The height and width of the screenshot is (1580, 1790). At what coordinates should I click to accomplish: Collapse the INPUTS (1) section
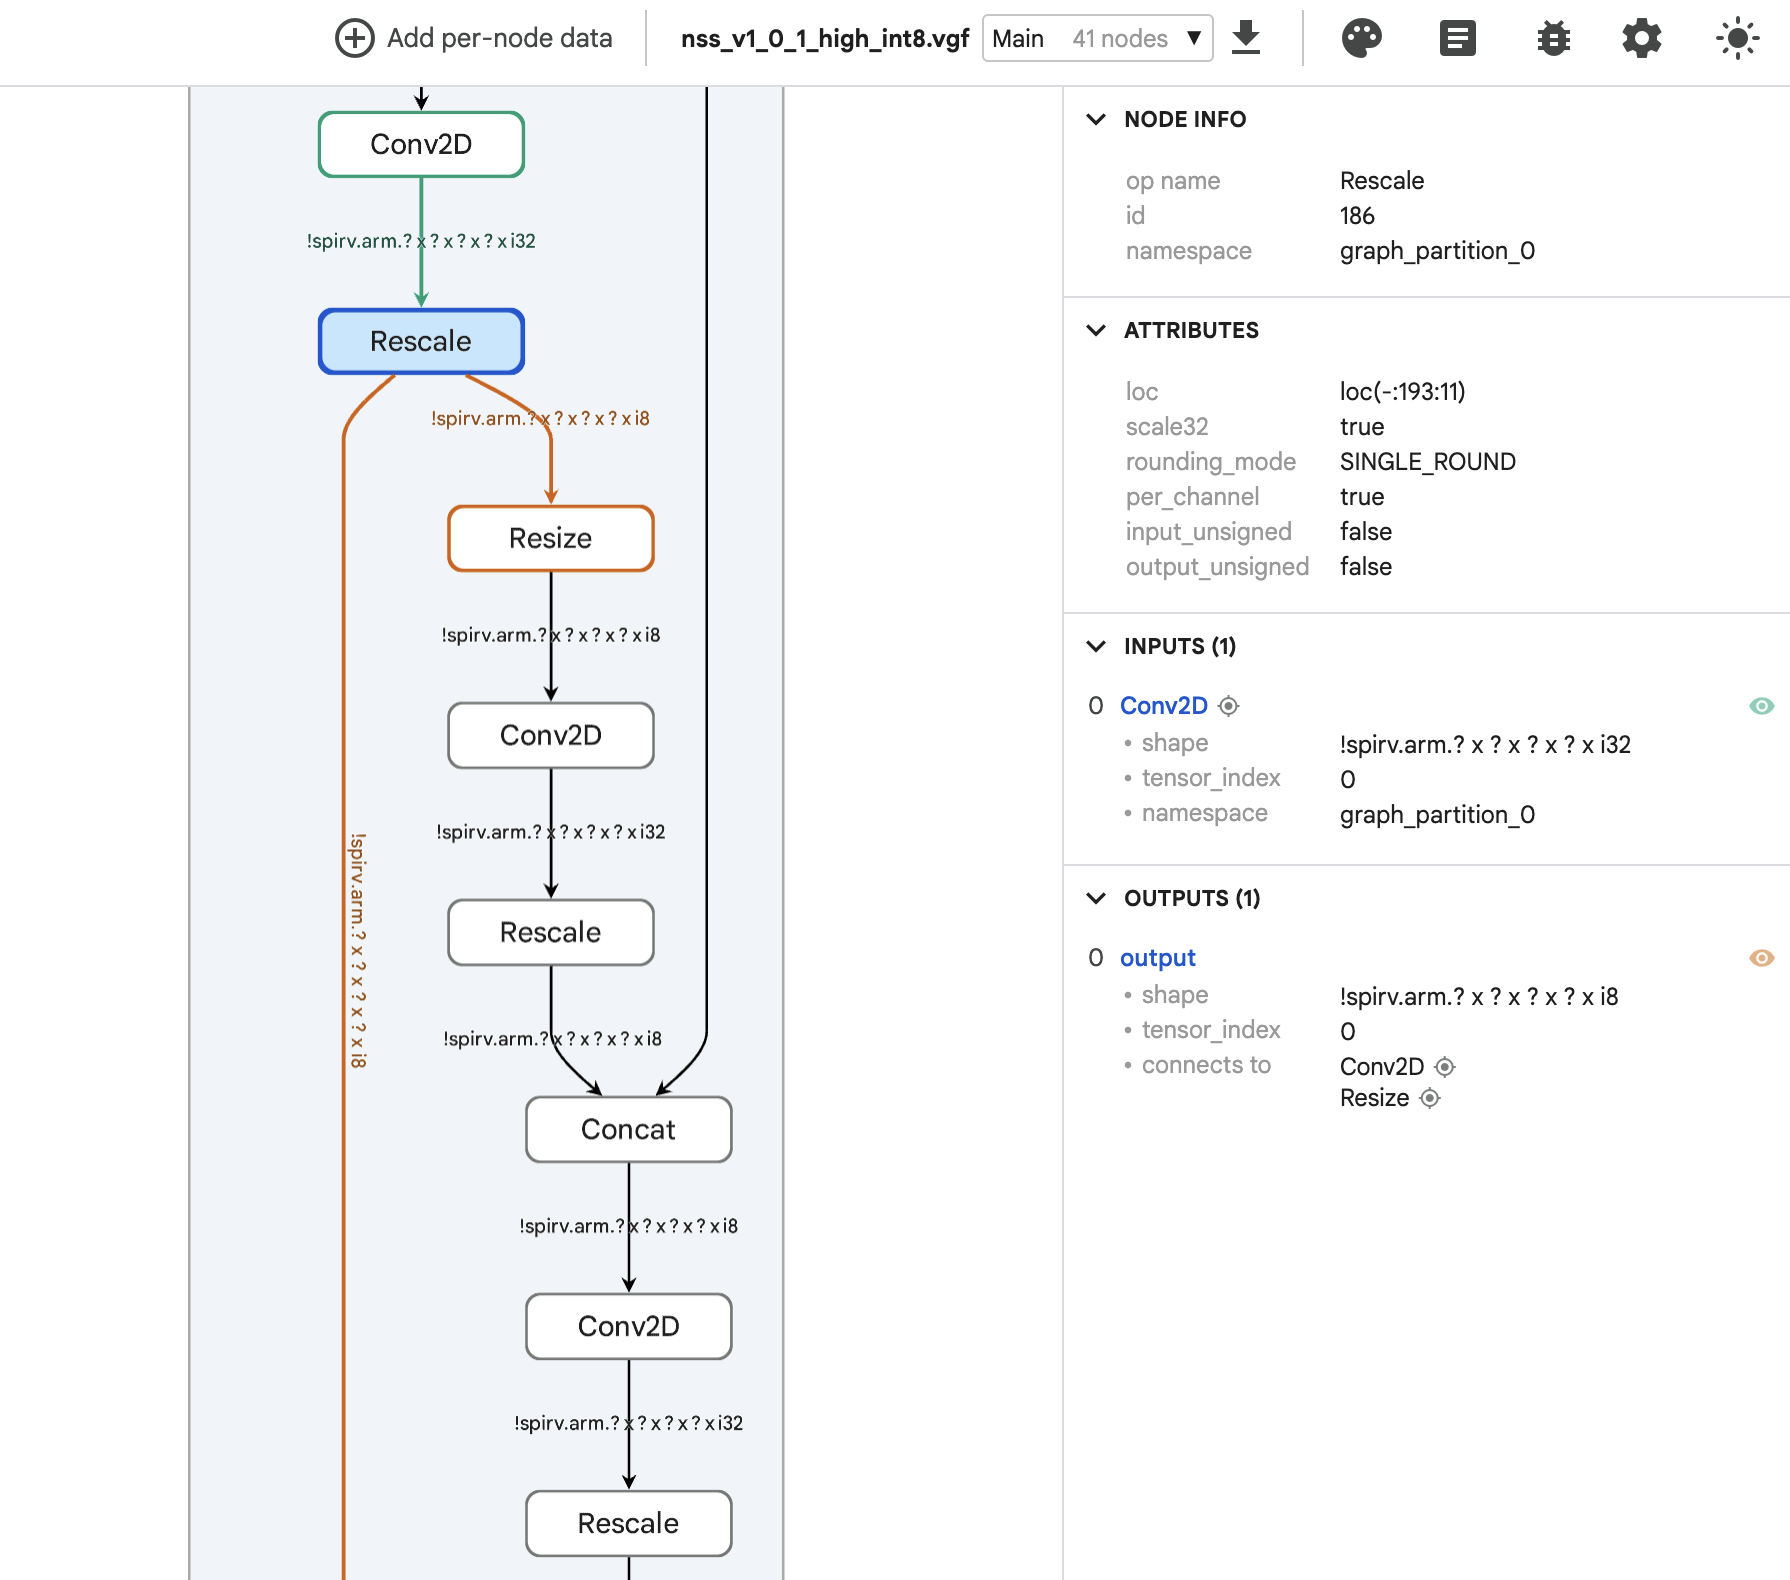tap(1096, 646)
